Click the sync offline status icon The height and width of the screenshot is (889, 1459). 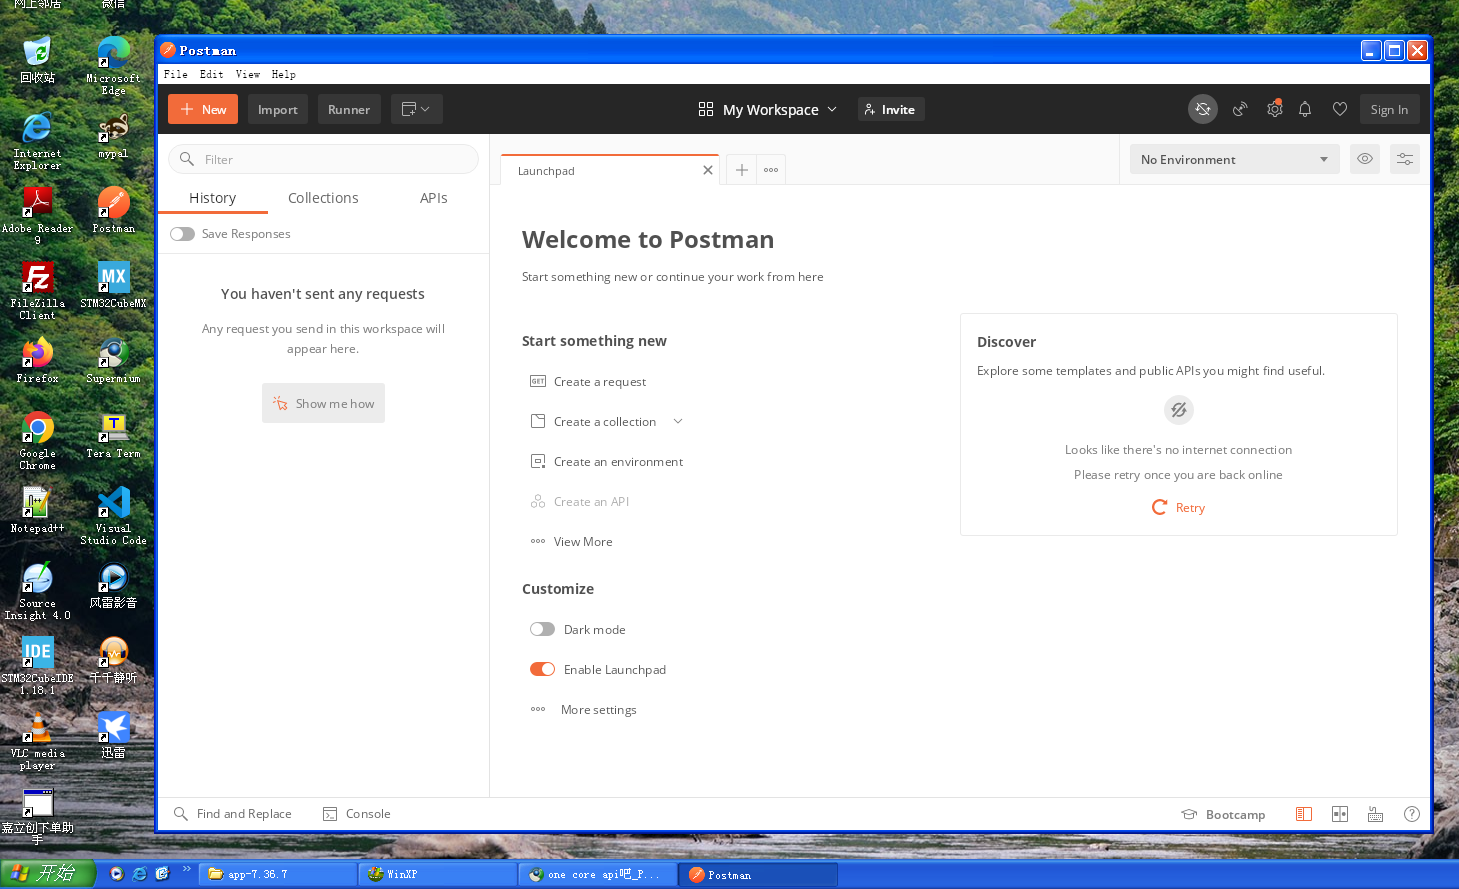click(x=1203, y=109)
